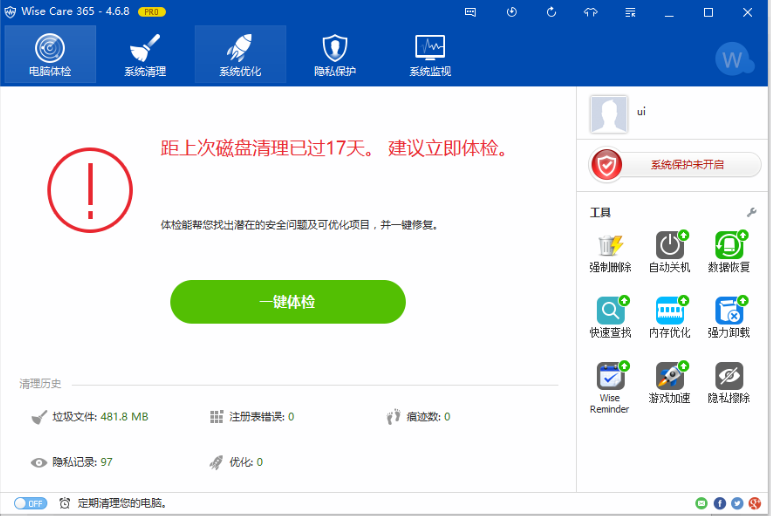Screen dimensions: 771x516
Task: Open the 隐私保护 tab
Action: pos(335,54)
